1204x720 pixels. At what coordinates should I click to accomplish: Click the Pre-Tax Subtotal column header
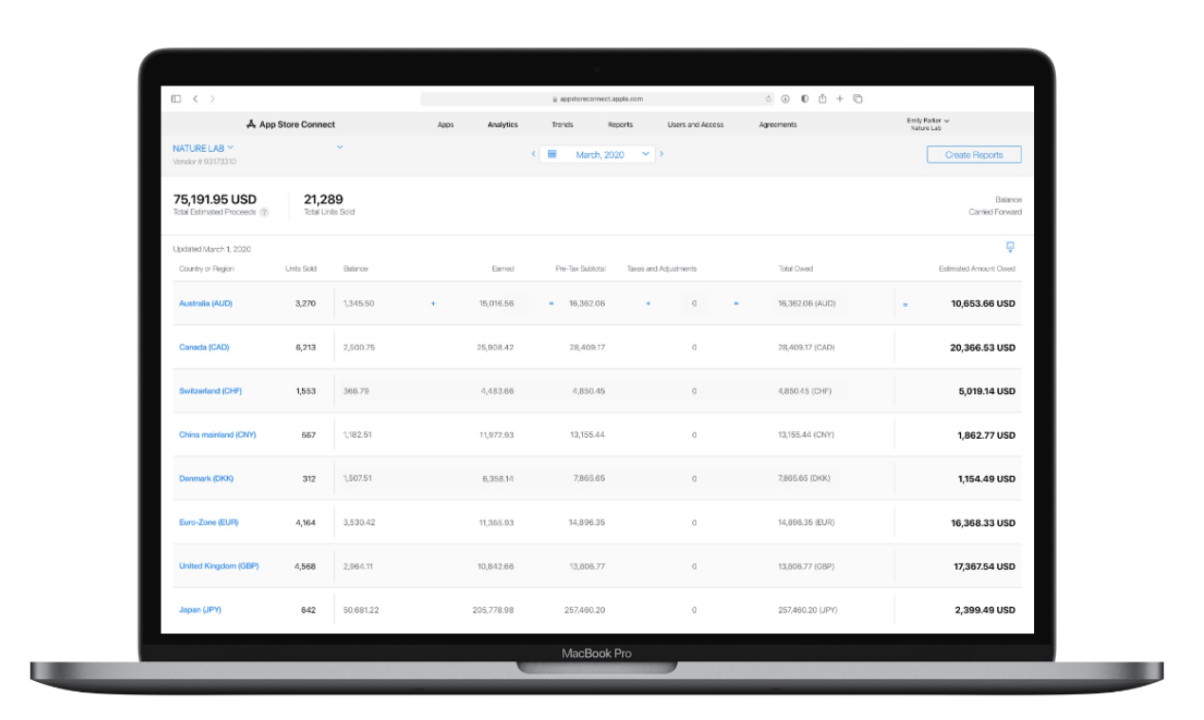pyautogui.click(x=580, y=269)
